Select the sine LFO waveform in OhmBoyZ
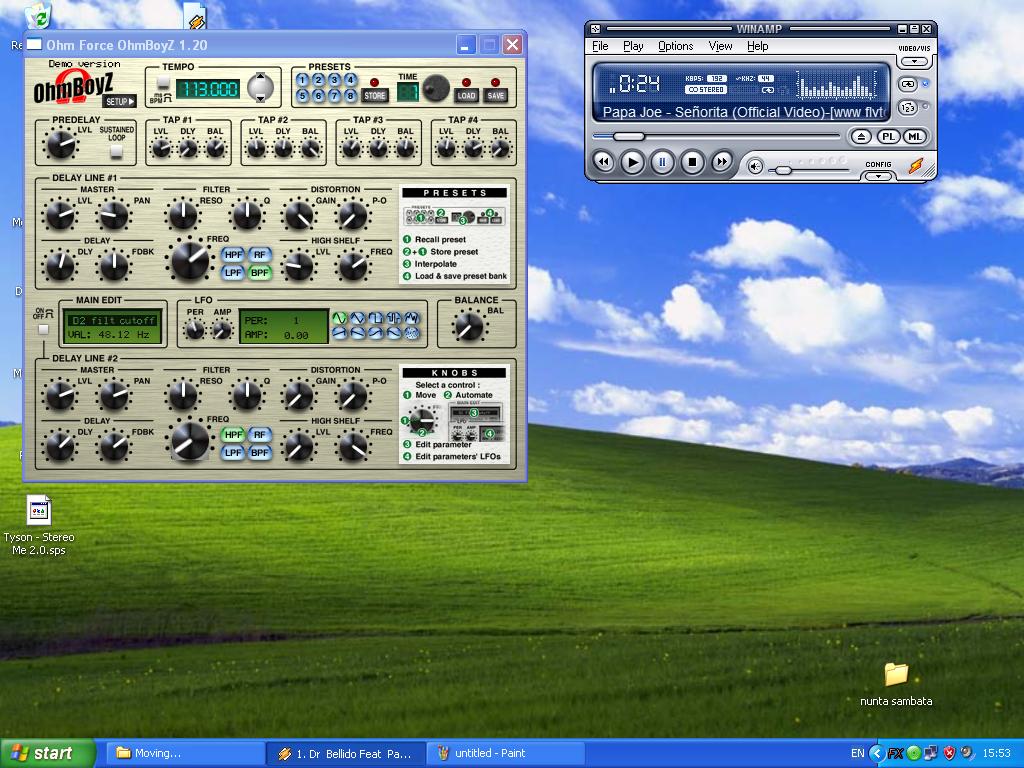This screenshot has width=1024, height=768. (339, 318)
